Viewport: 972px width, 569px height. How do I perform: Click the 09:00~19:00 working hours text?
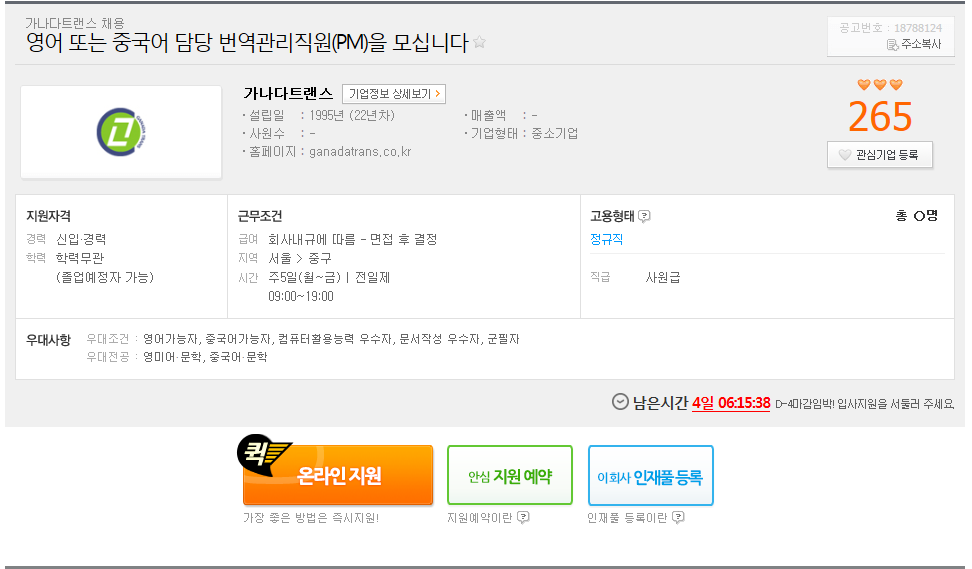301,296
